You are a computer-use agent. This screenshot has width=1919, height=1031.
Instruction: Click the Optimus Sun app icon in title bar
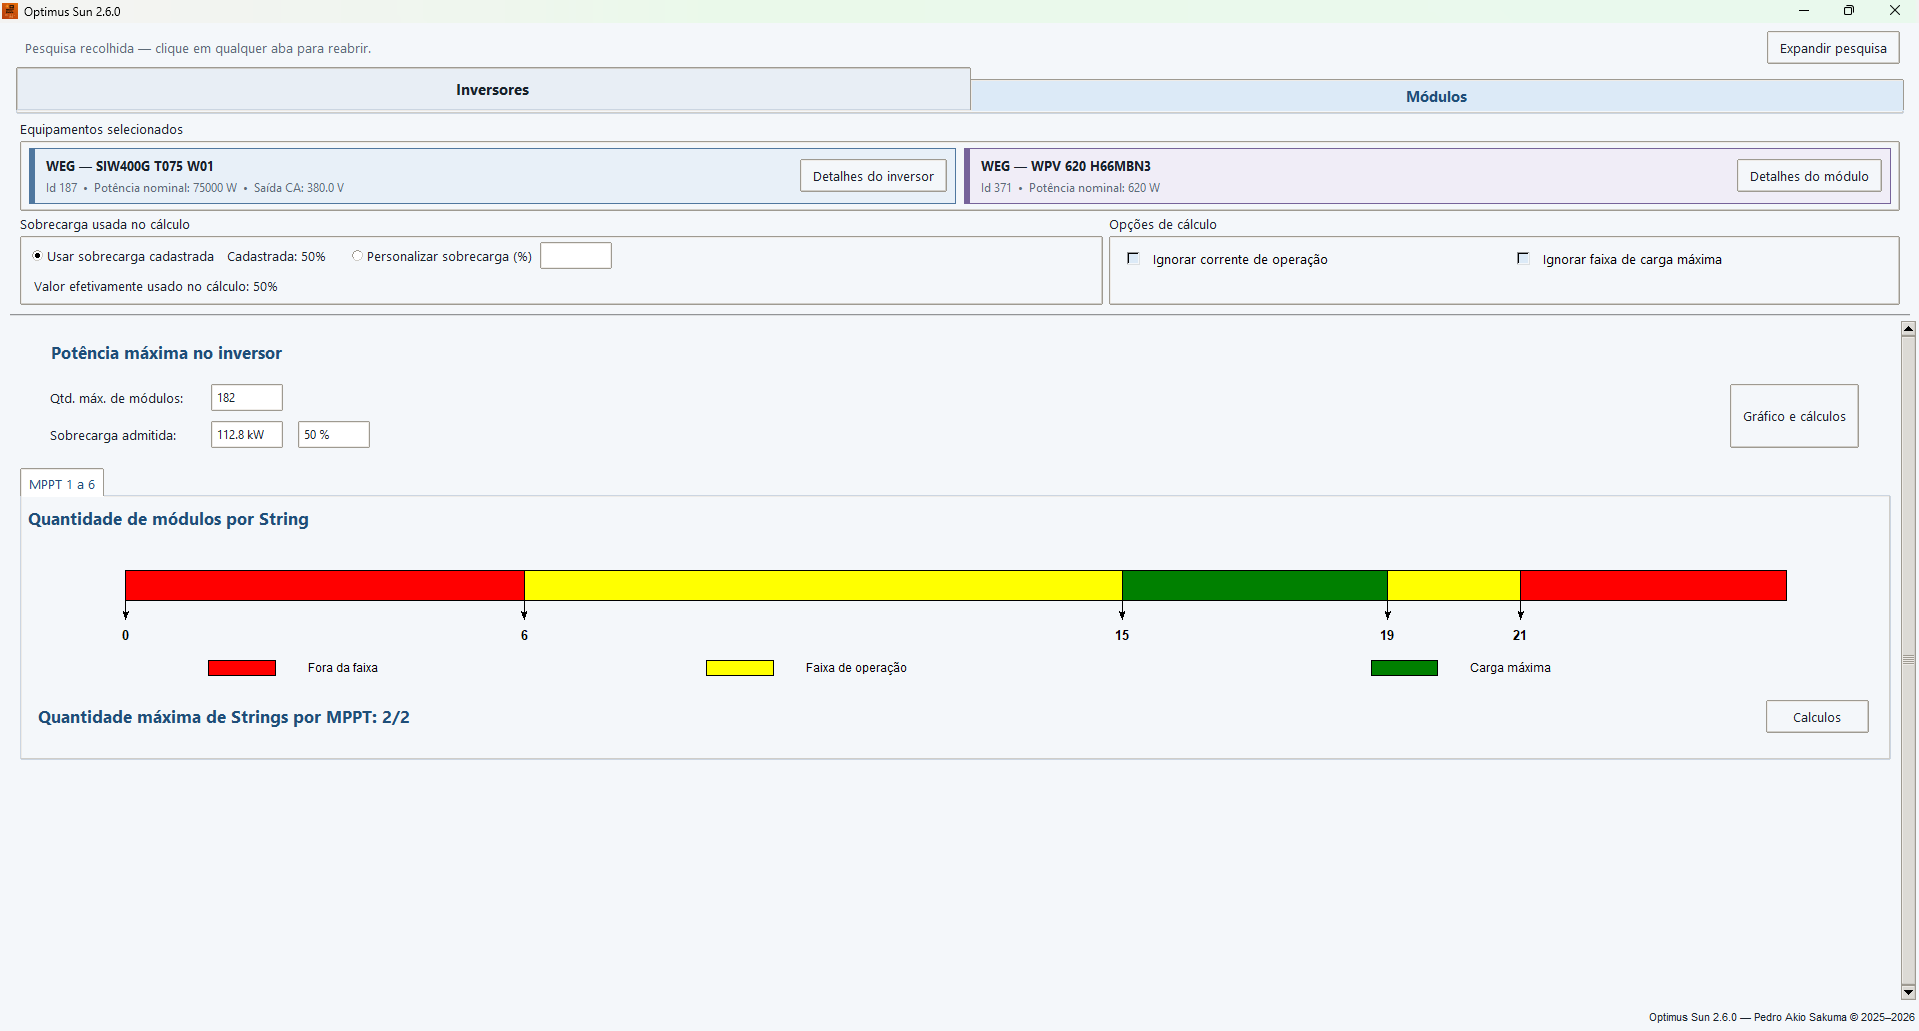click(x=10, y=11)
